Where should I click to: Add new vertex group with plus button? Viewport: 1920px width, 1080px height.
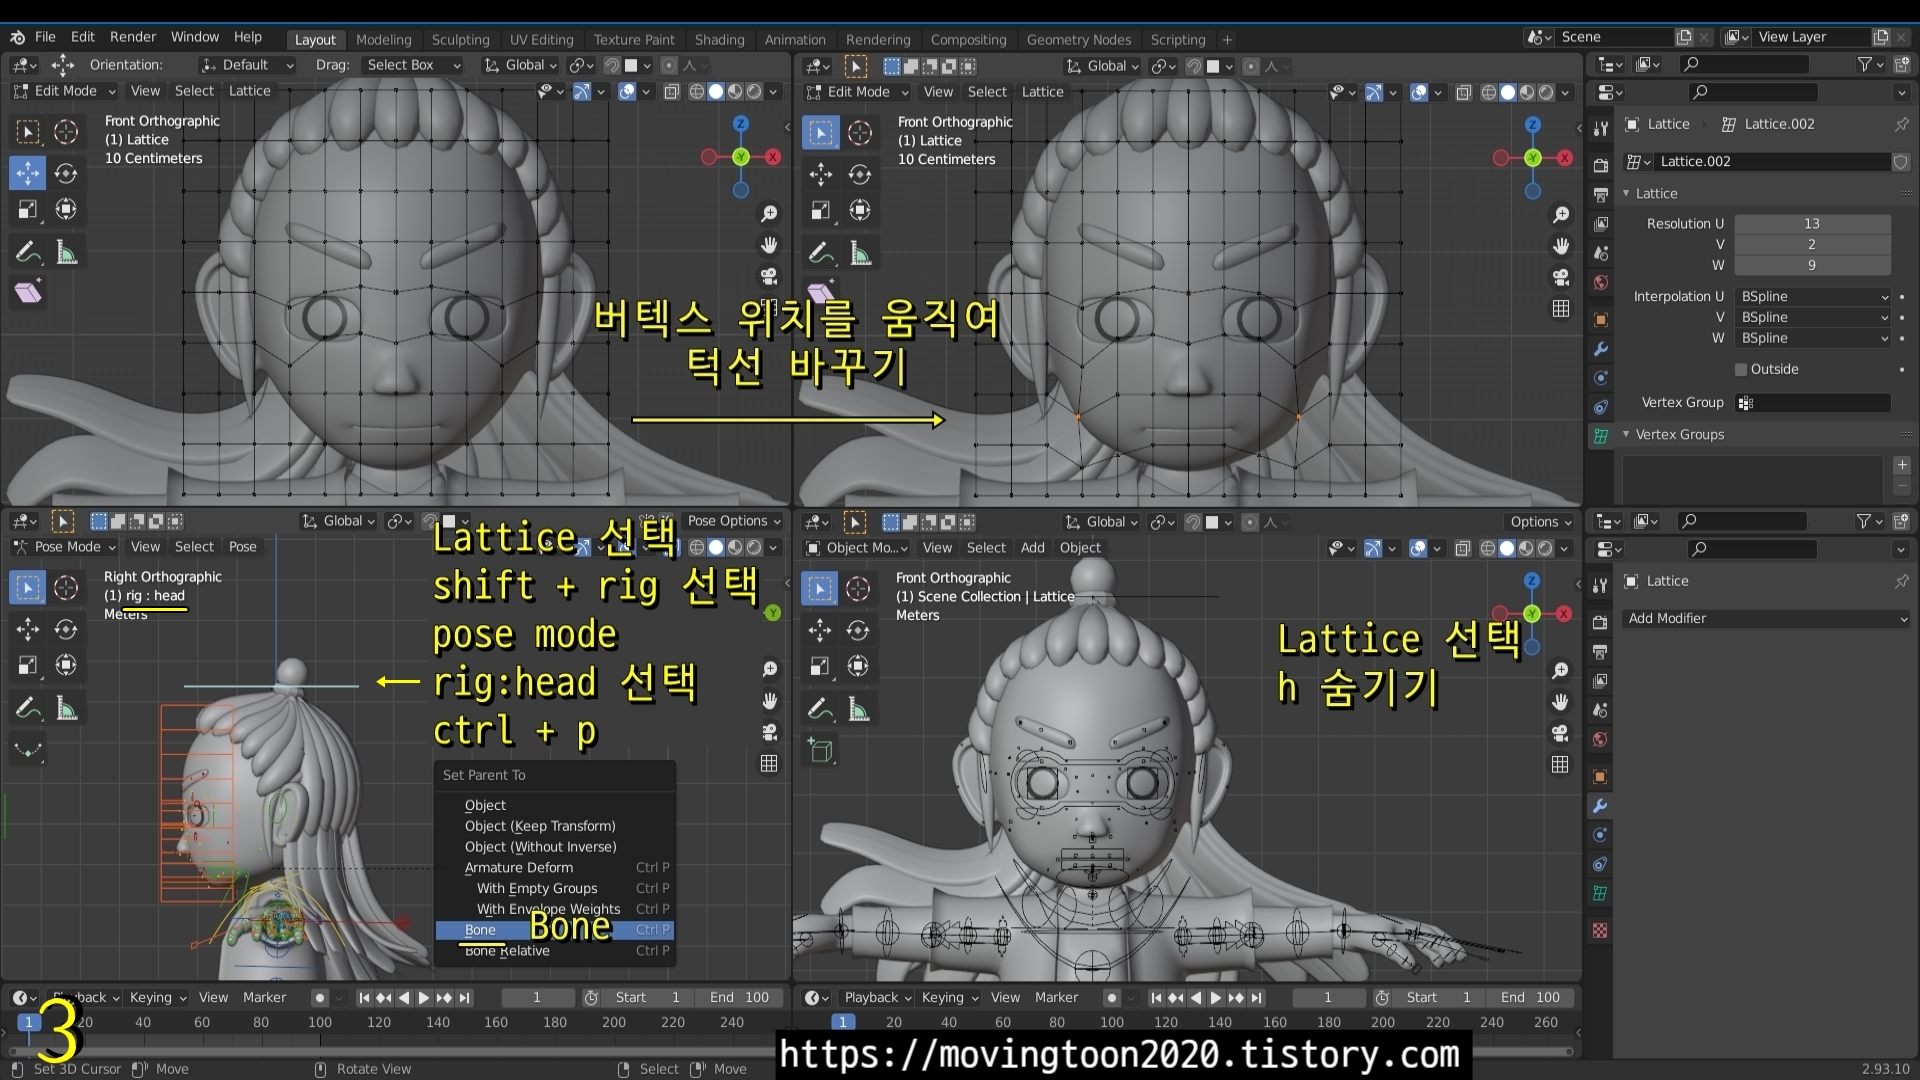[1902, 465]
